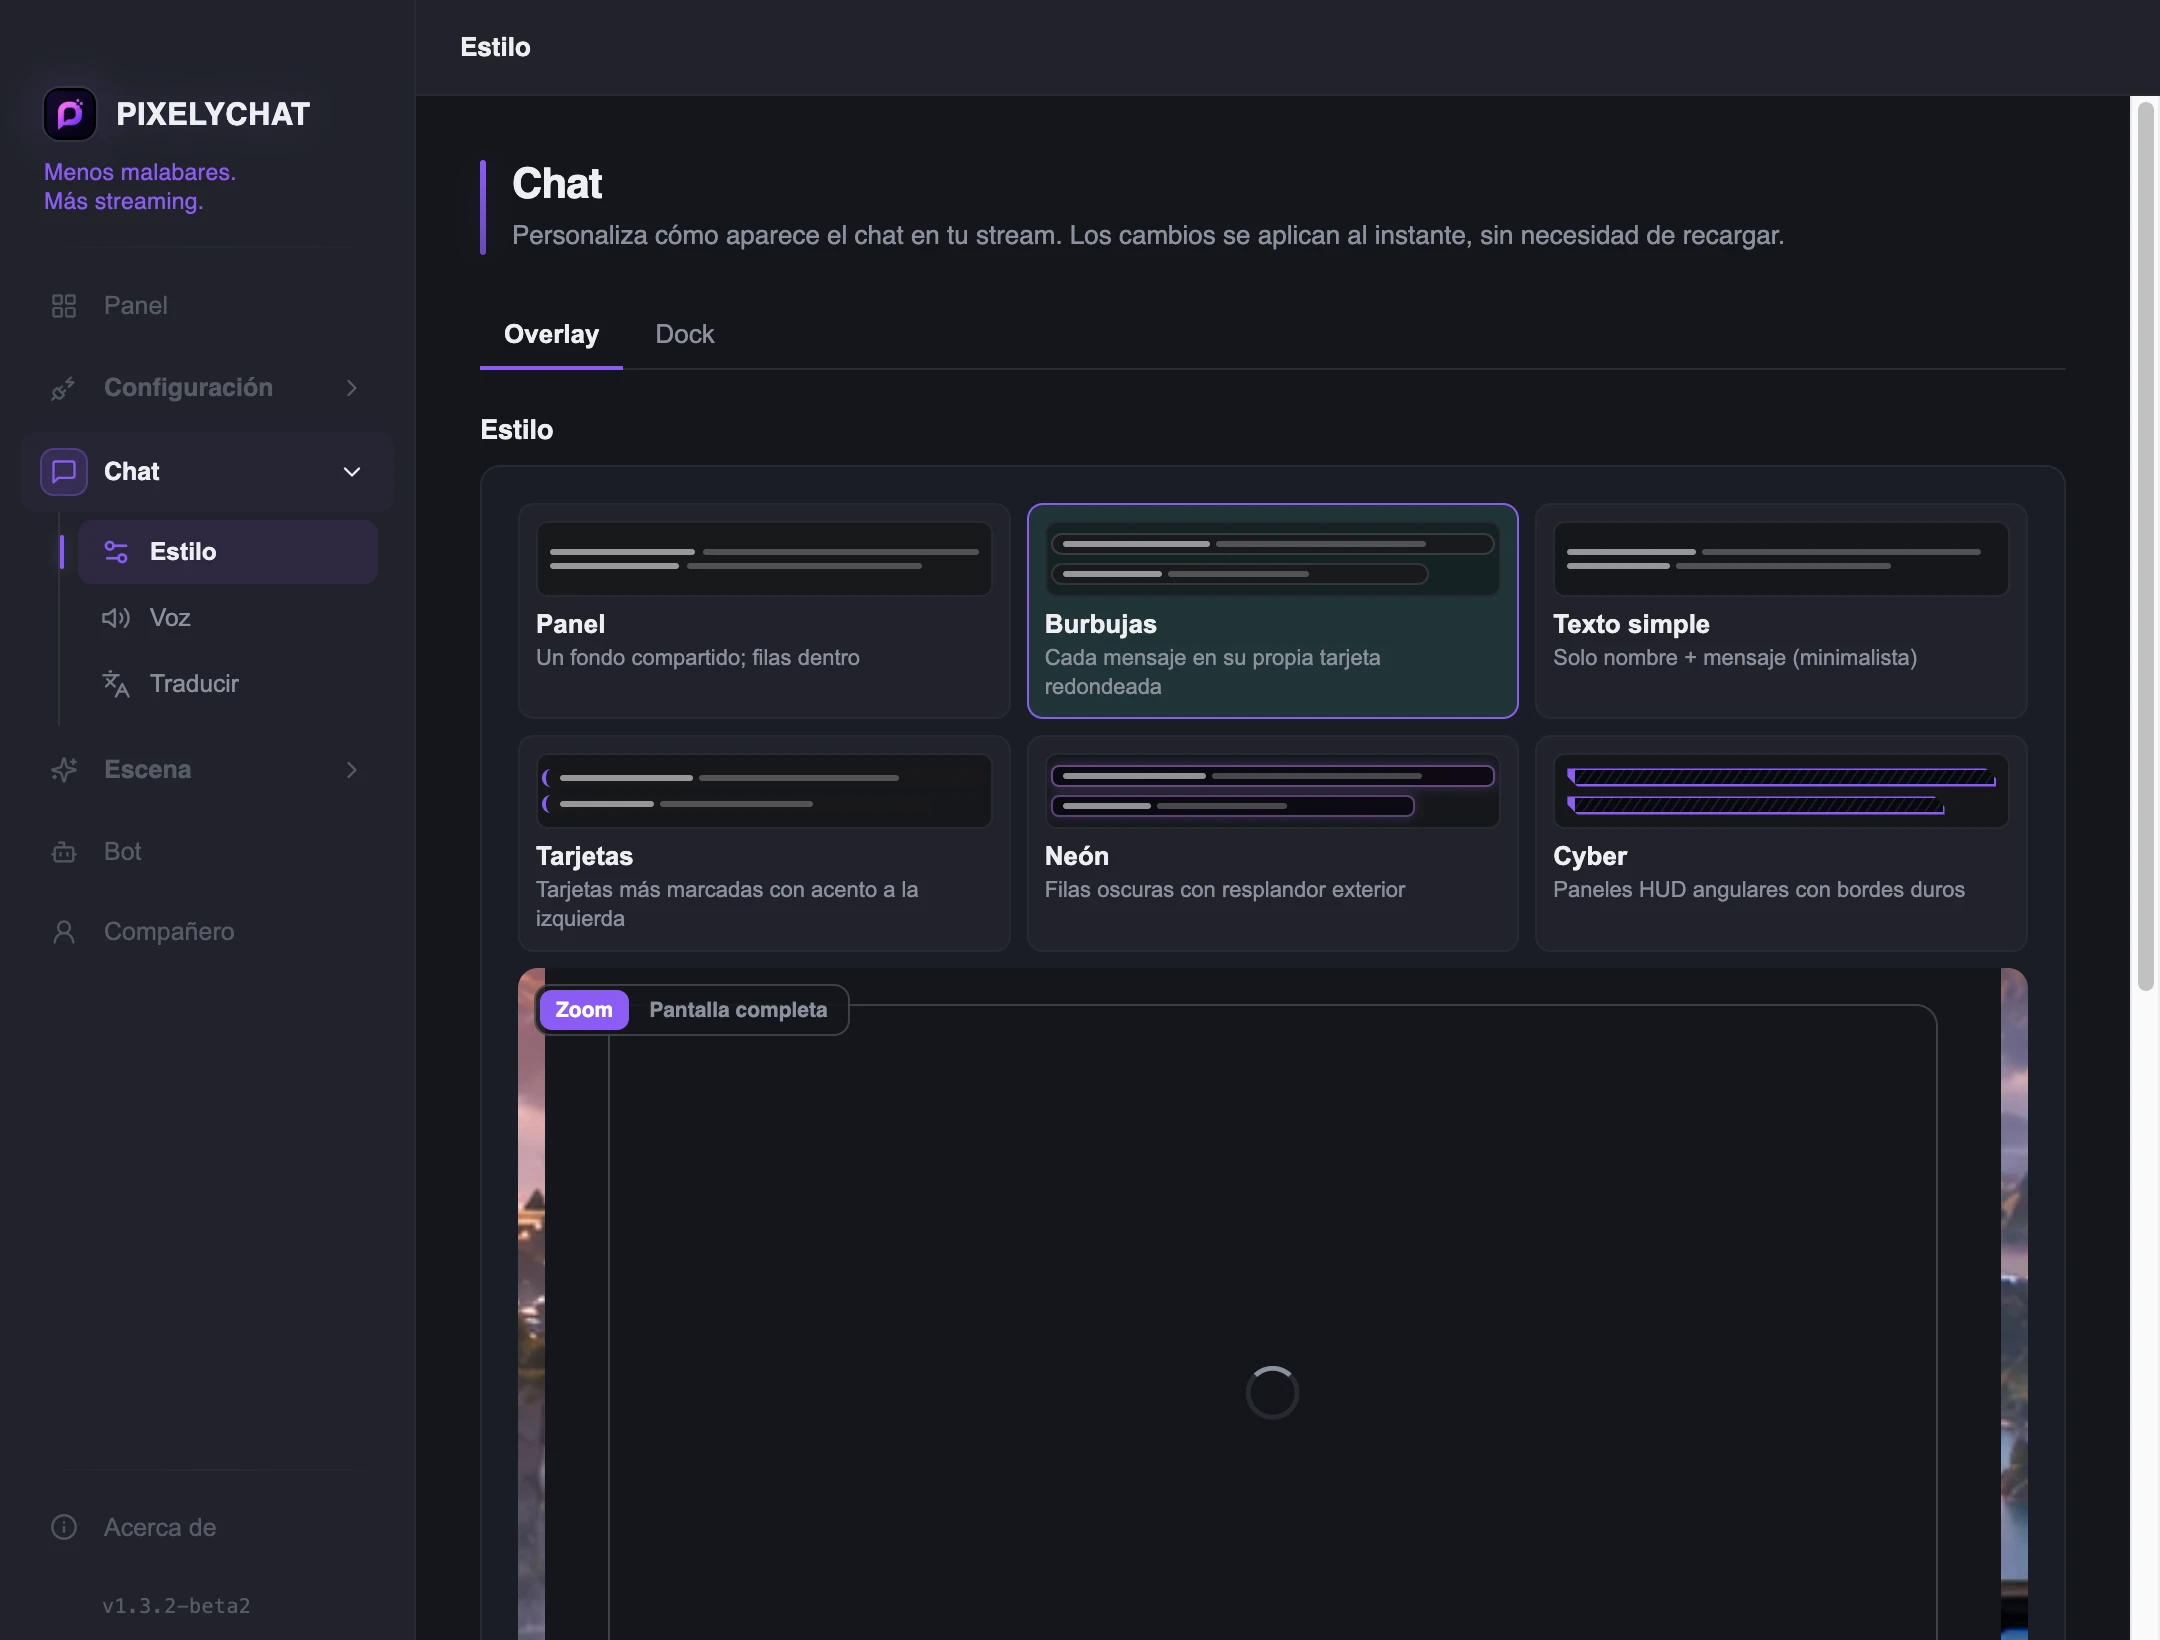
Task: Open Panel from the sidebar
Action: pyautogui.click(x=208, y=306)
